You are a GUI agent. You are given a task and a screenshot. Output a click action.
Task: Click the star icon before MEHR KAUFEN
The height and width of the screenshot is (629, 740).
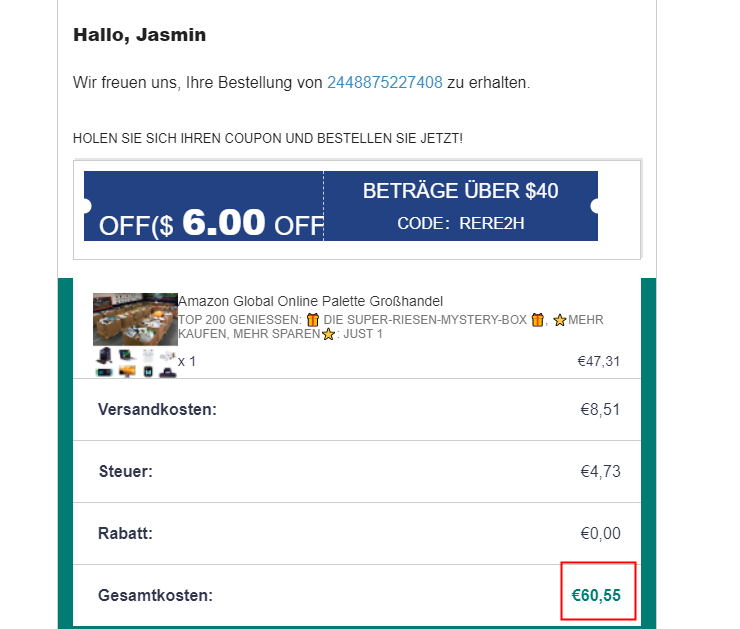(560, 320)
